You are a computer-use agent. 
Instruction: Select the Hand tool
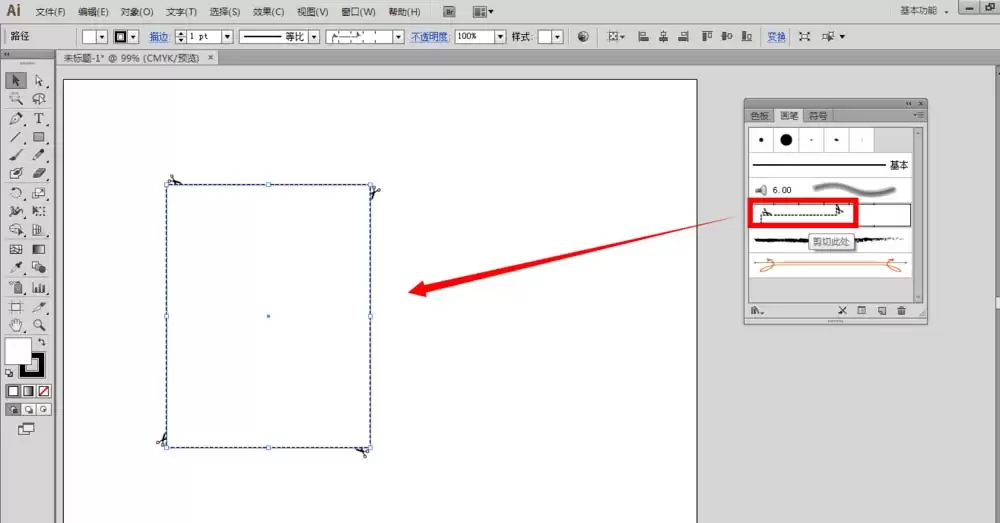[x=16, y=325]
